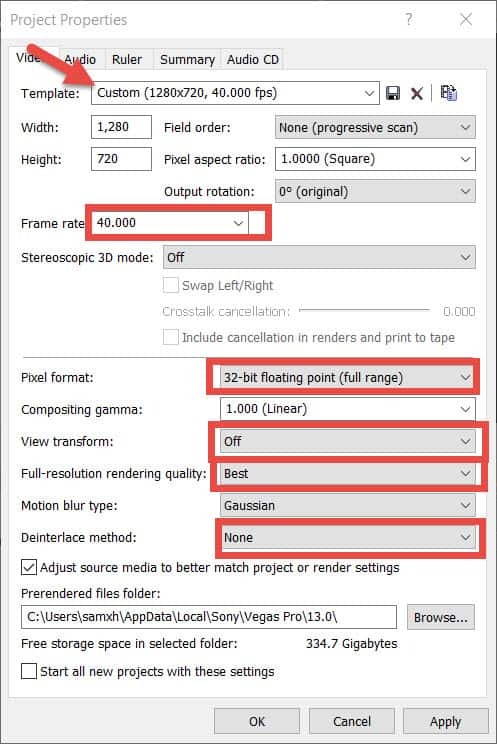The height and width of the screenshot is (744, 497).
Task: Enable Start all new projects with these settings
Action: 29,671
